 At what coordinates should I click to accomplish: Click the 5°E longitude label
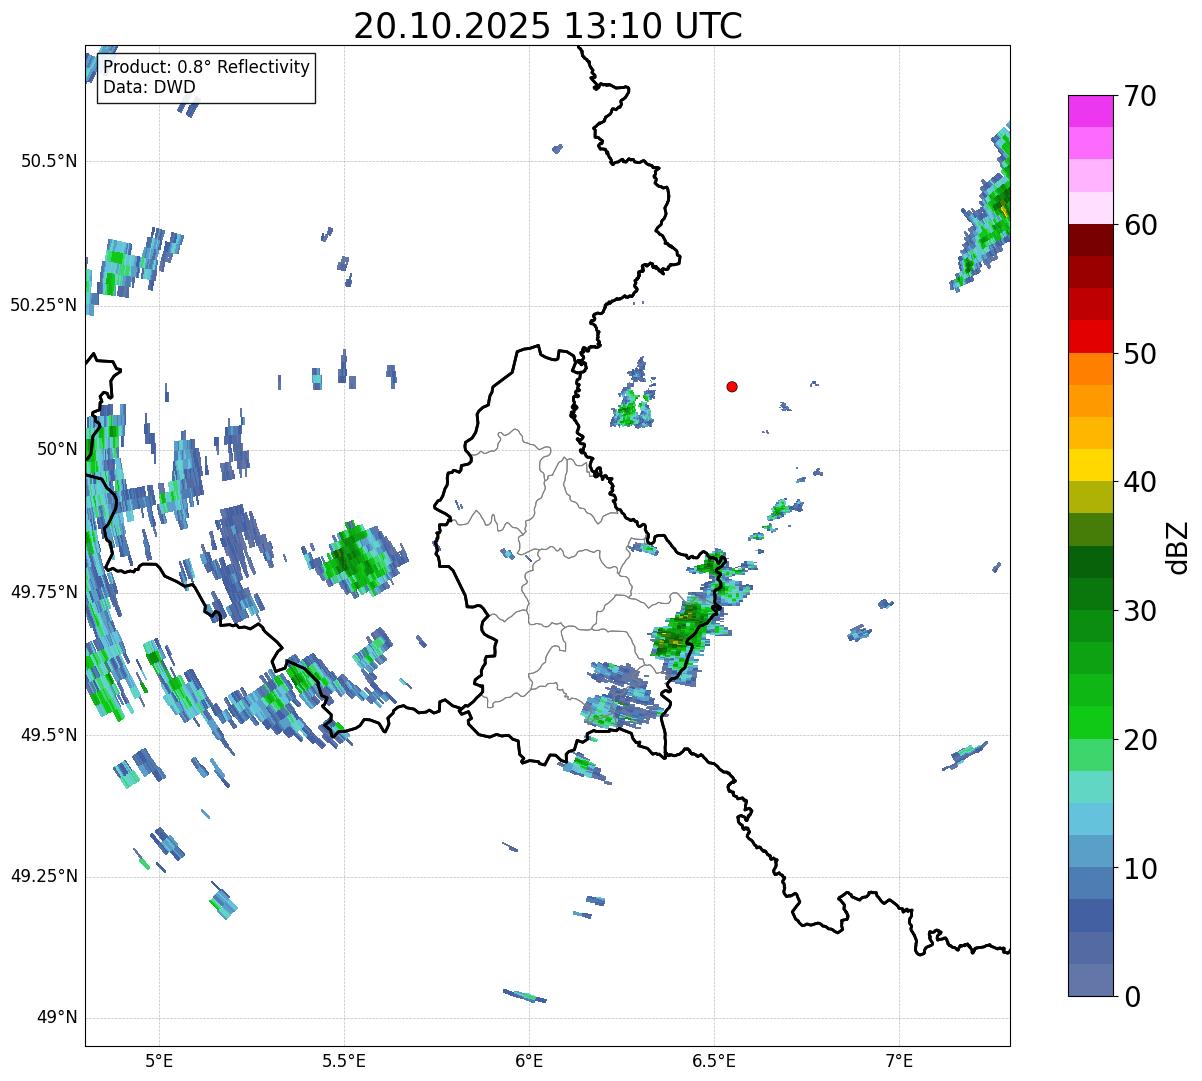pos(159,1062)
